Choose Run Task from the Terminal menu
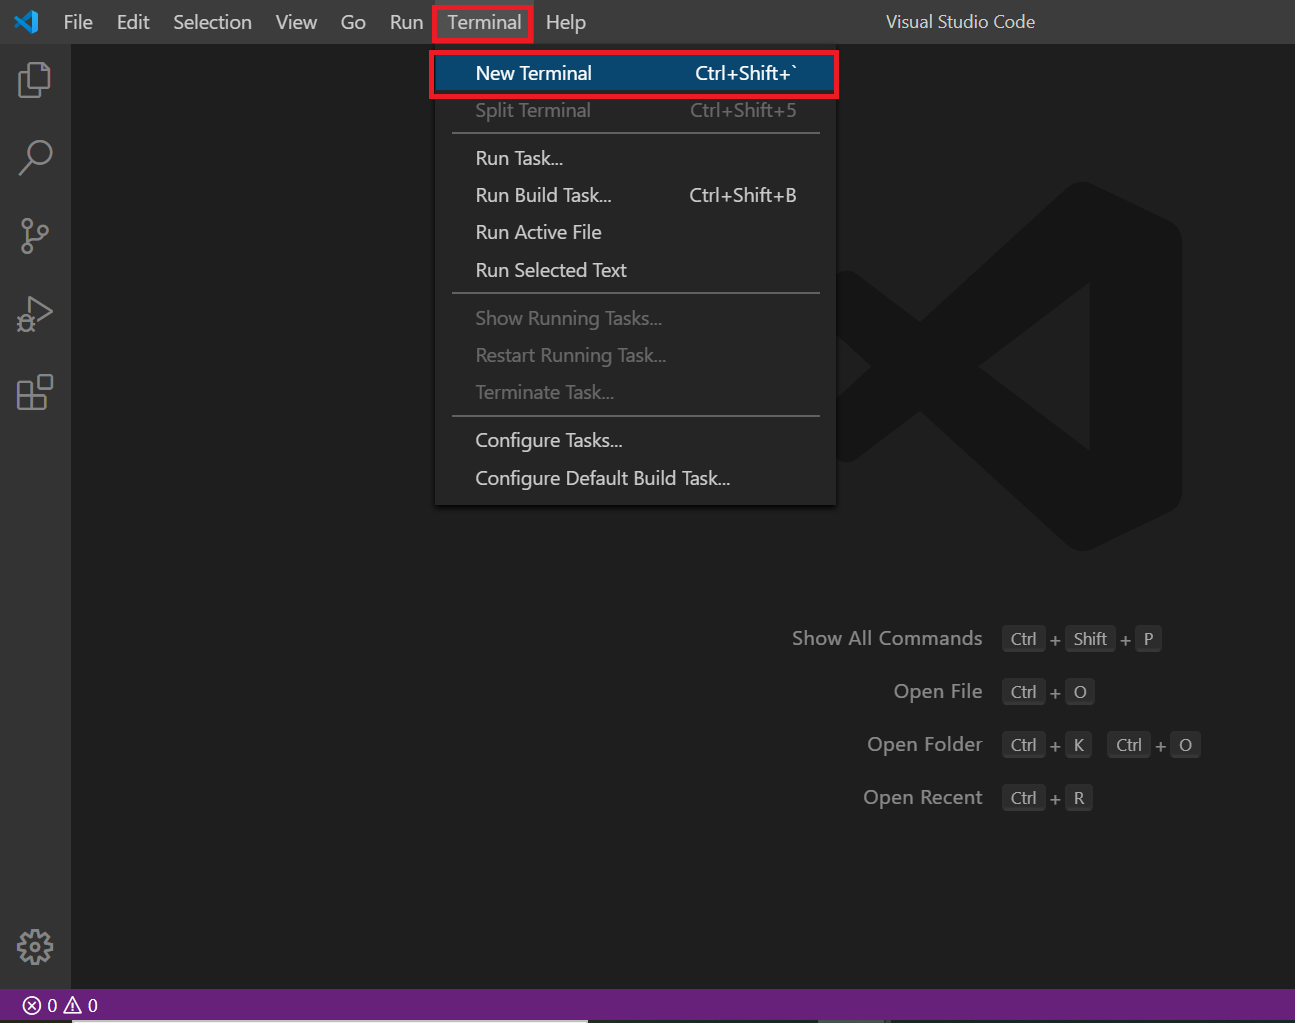The image size is (1295, 1023). point(519,157)
